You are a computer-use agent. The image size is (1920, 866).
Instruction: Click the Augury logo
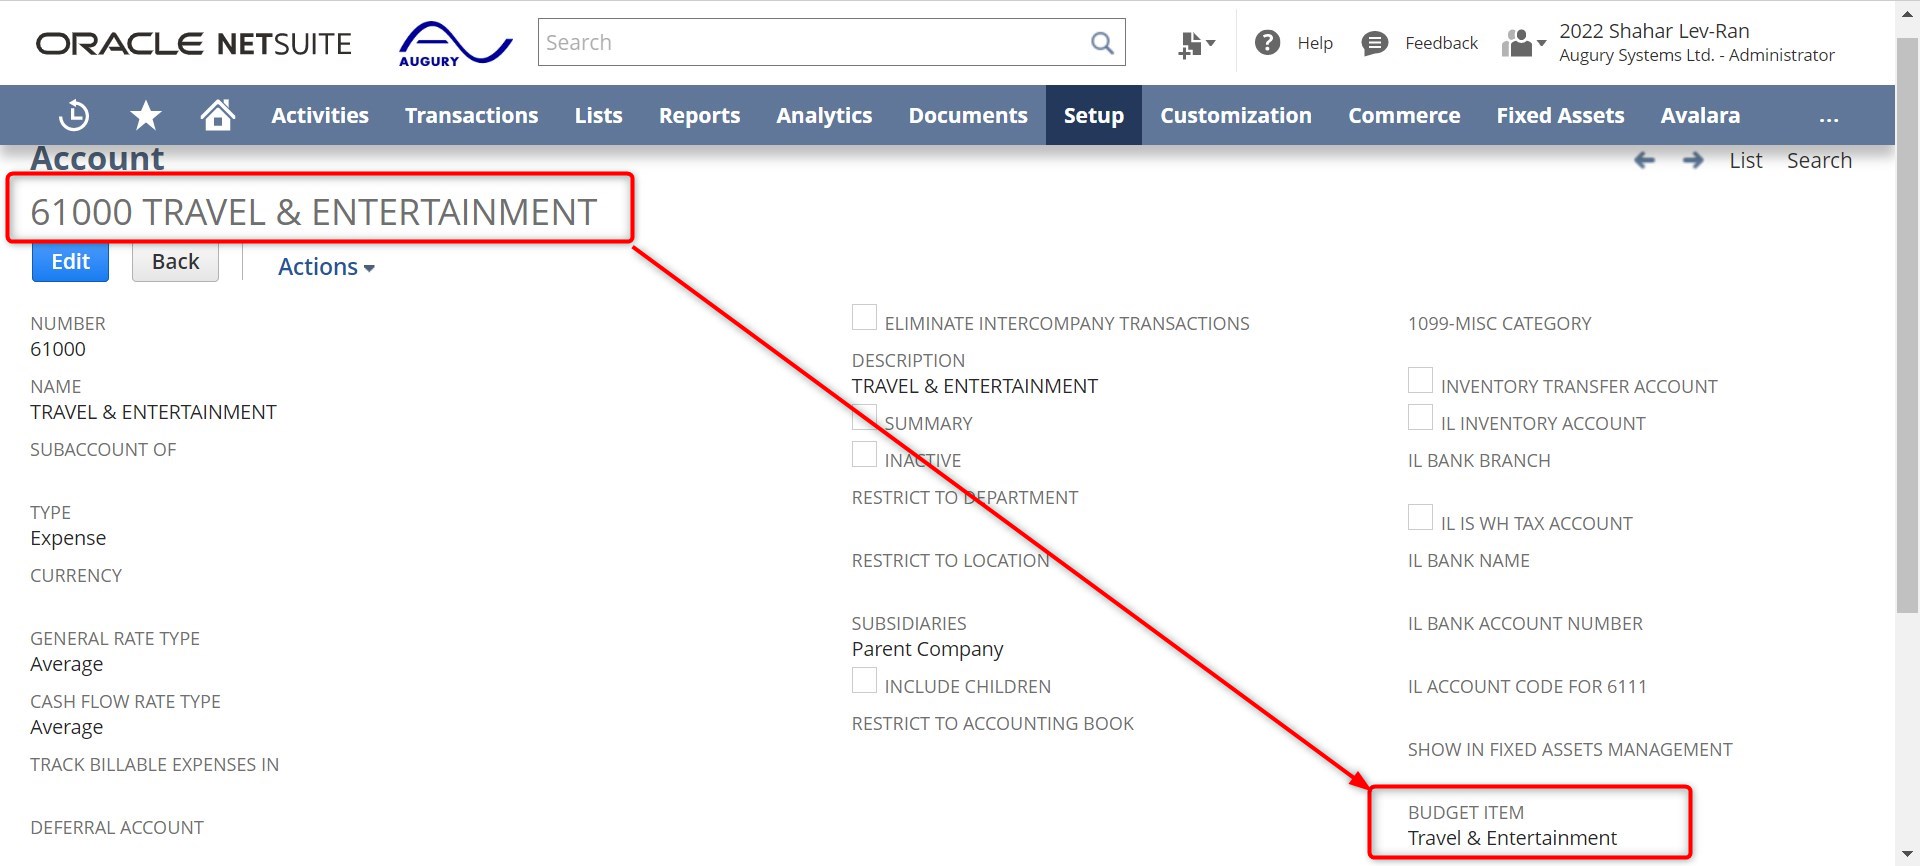(x=455, y=44)
